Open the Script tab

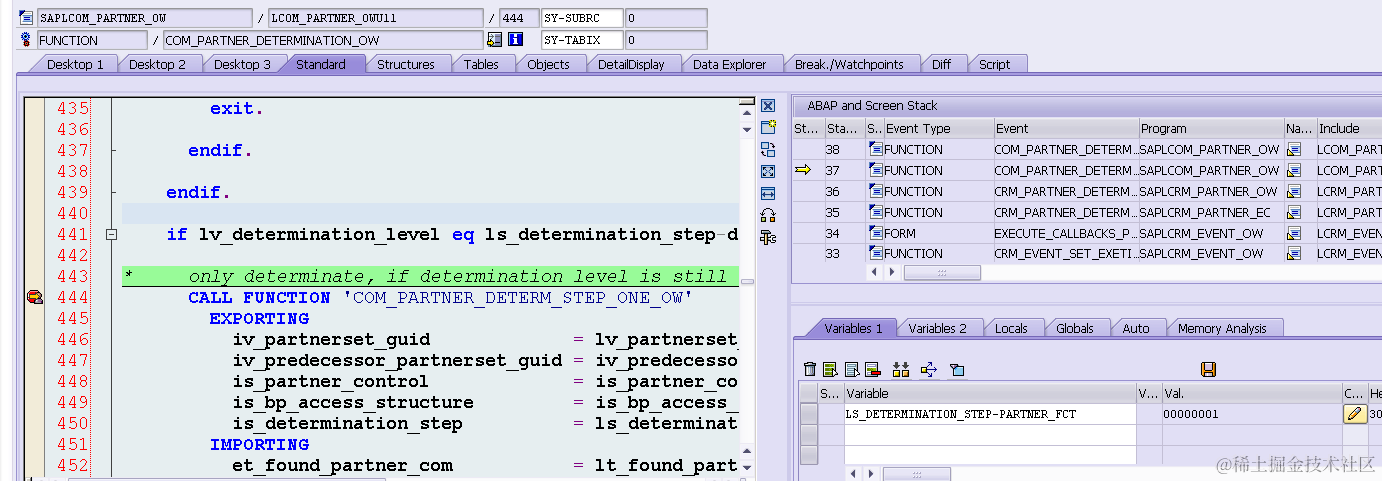click(994, 64)
